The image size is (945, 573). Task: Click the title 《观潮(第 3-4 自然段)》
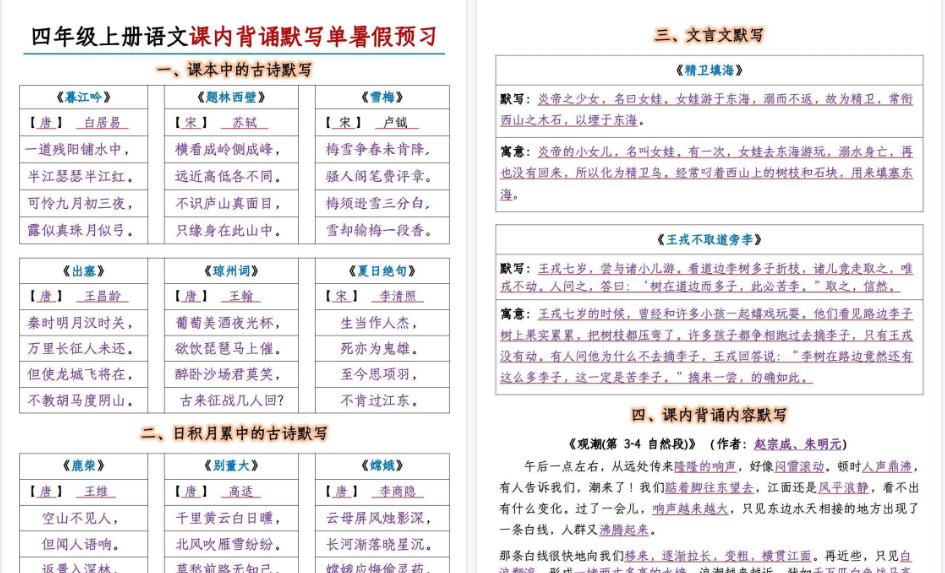click(632, 444)
